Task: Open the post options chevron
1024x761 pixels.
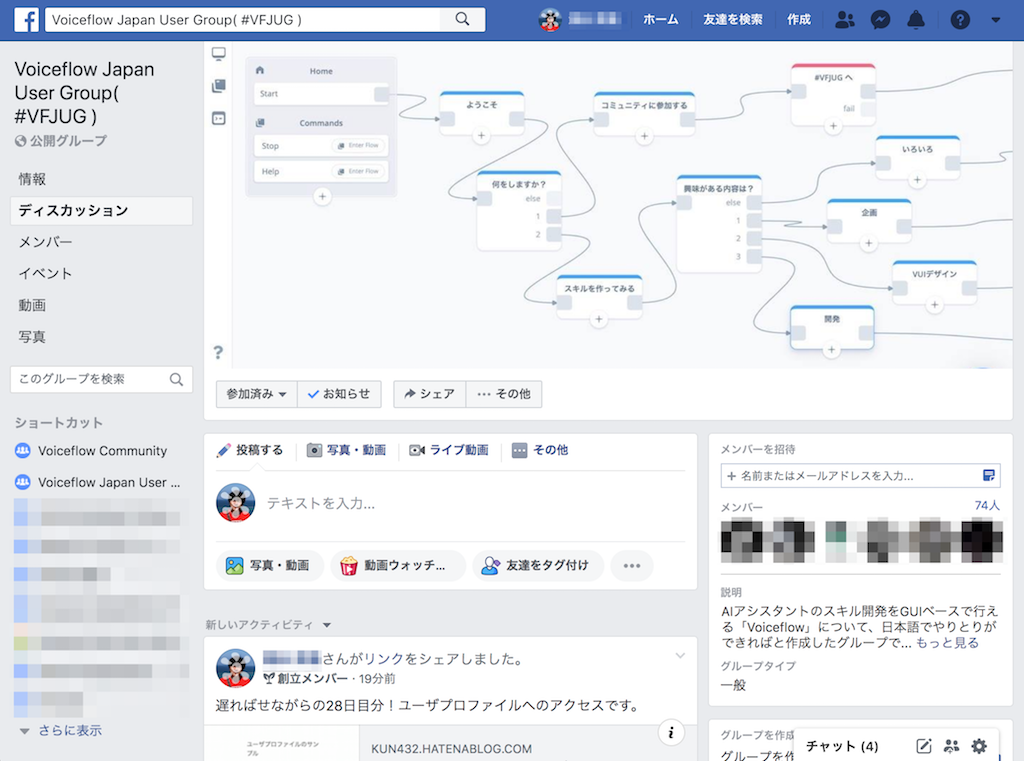Action: pyautogui.click(x=680, y=656)
